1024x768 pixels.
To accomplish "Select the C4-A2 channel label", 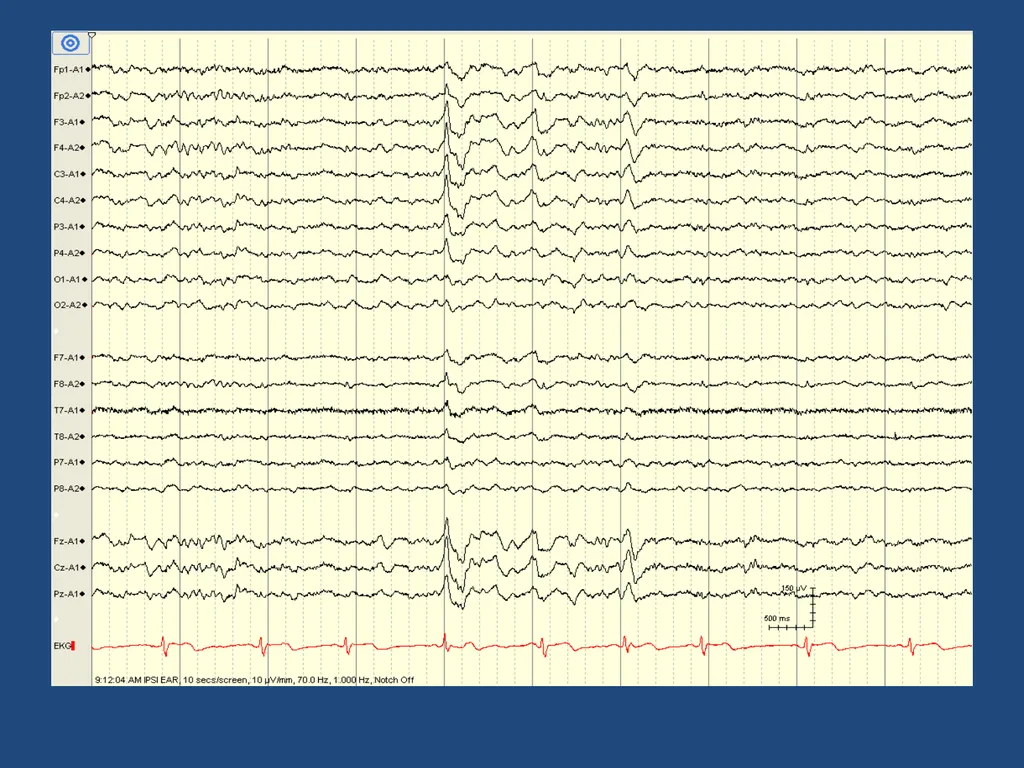I will [x=66, y=200].
